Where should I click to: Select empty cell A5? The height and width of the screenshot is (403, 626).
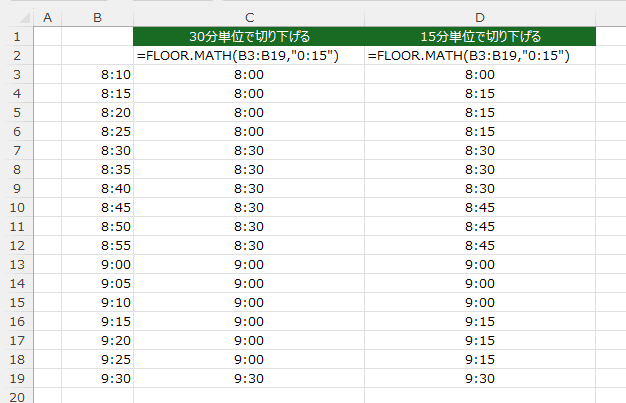pyautogui.click(x=48, y=113)
